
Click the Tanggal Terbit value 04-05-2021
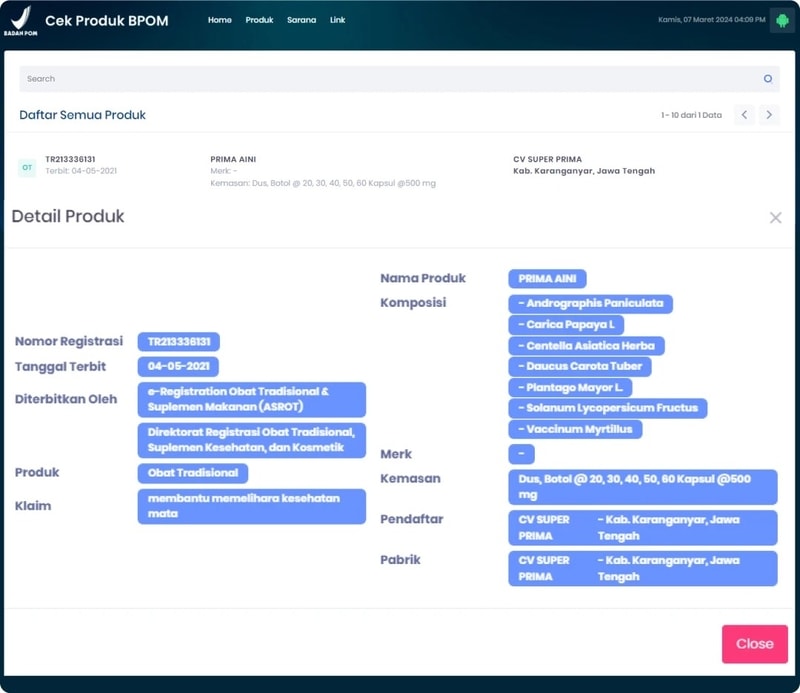(x=178, y=366)
